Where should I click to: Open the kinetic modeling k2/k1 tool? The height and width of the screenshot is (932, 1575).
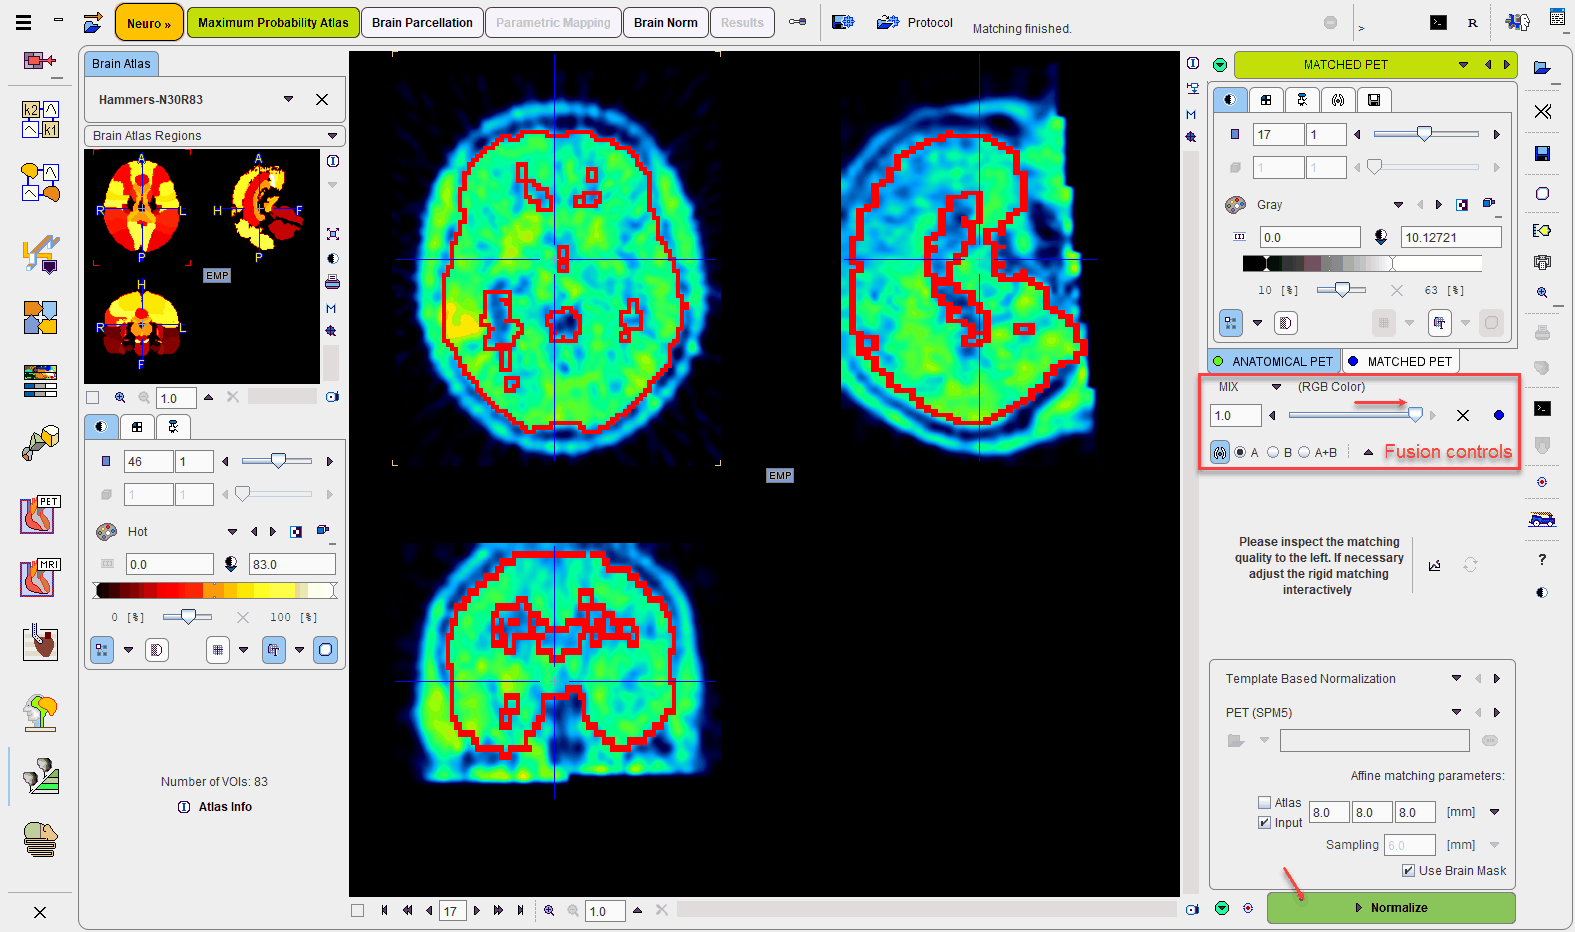pyautogui.click(x=40, y=119)
